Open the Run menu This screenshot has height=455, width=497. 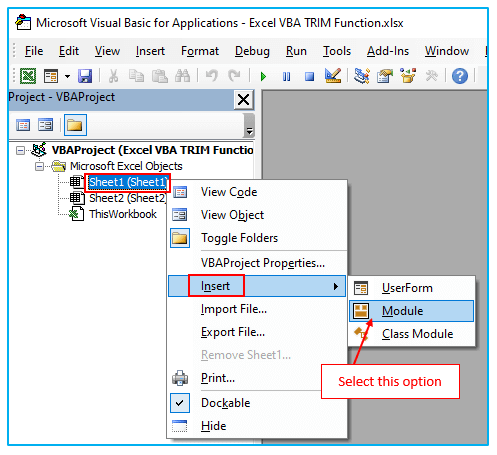tap(296, 51)
